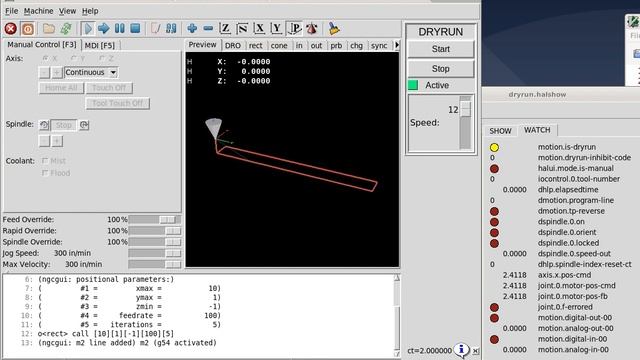
Task: Open the prb tab
Action: coord(336,46)
